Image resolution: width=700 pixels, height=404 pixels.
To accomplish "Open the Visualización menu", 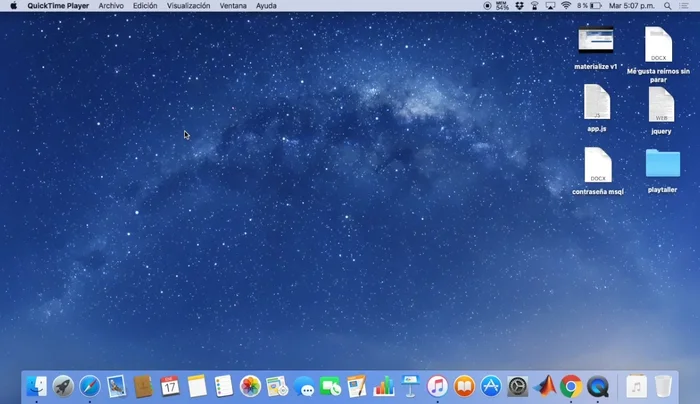I will (x=188, y=6).
